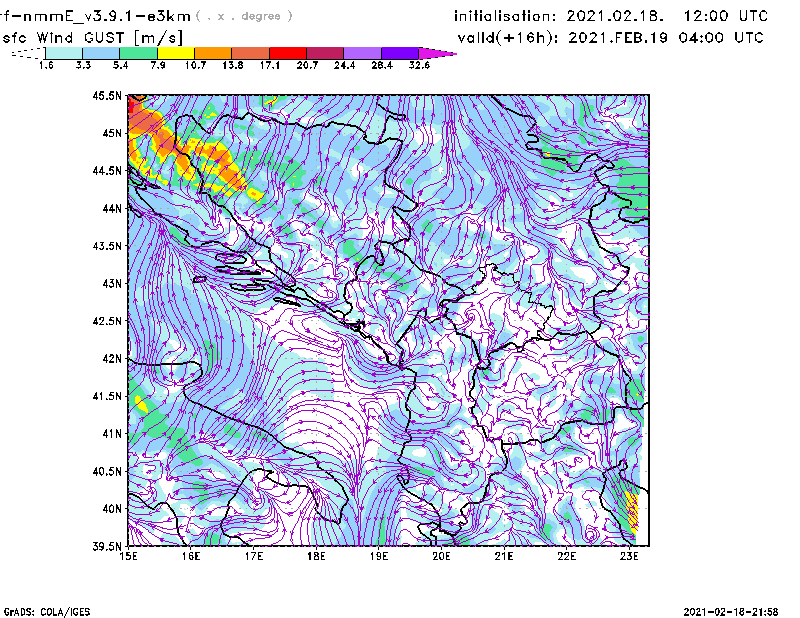This screenshot has width=800, height=618.
Task: Click the '40N' latitude label
Action: 112,509
